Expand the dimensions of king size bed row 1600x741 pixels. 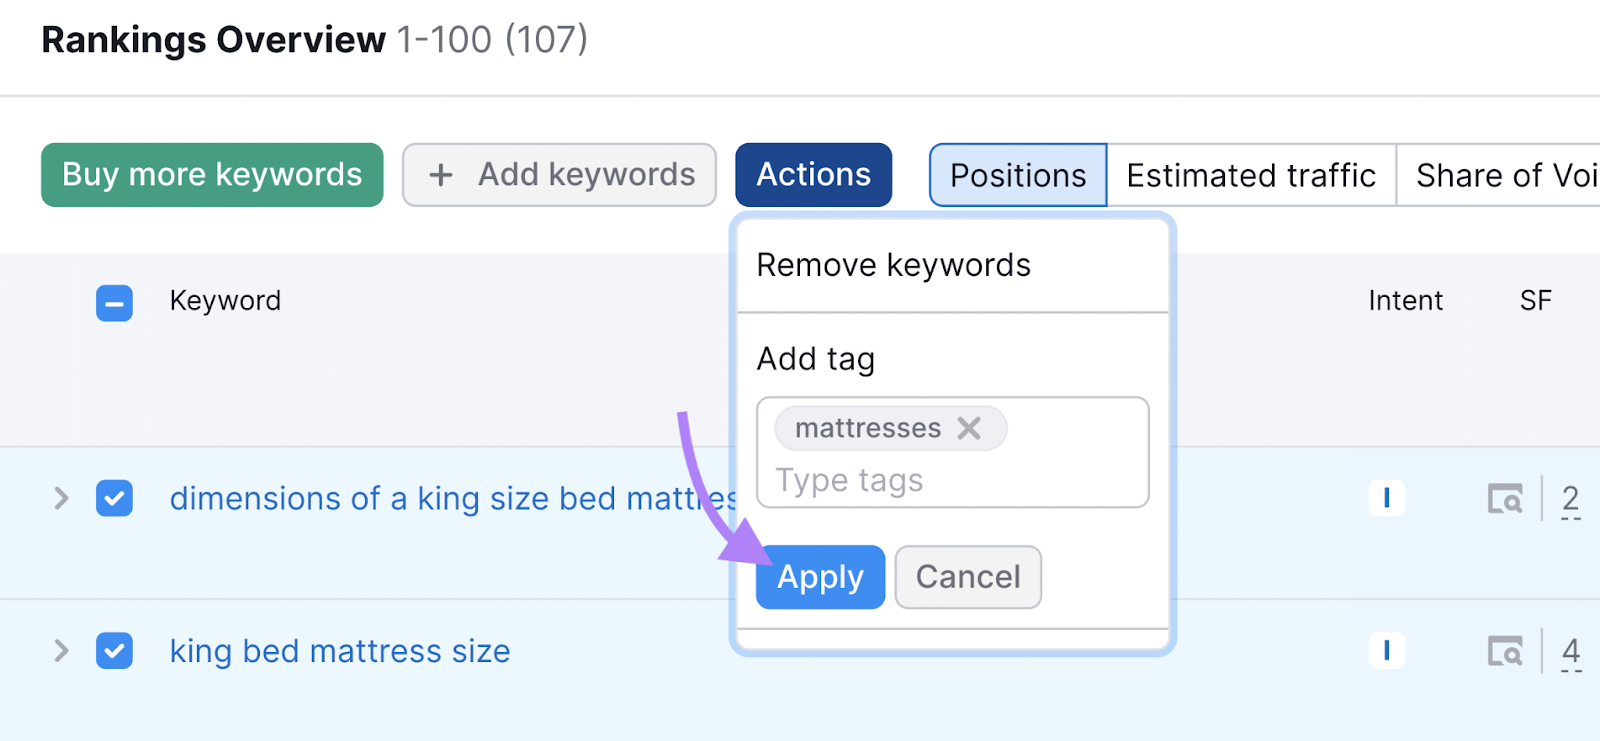pos(61,498)
